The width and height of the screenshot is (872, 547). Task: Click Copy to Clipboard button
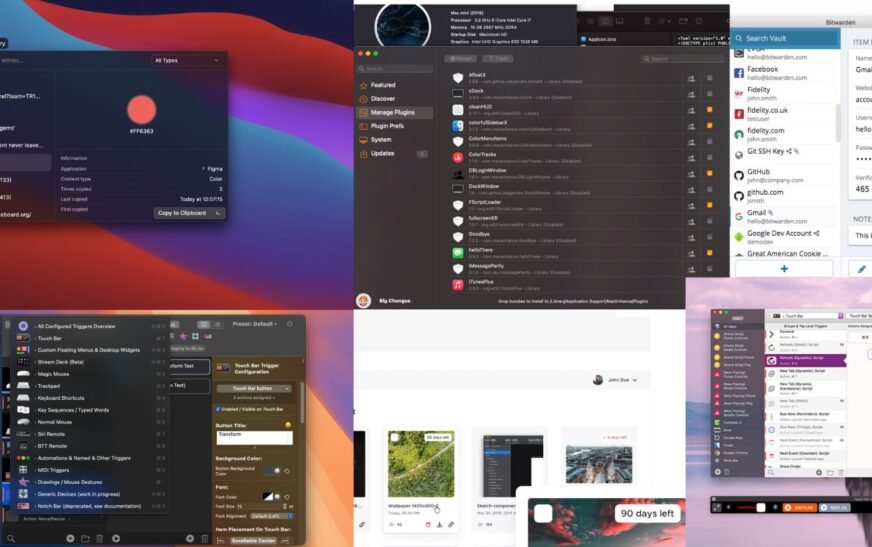pos(189,213)
